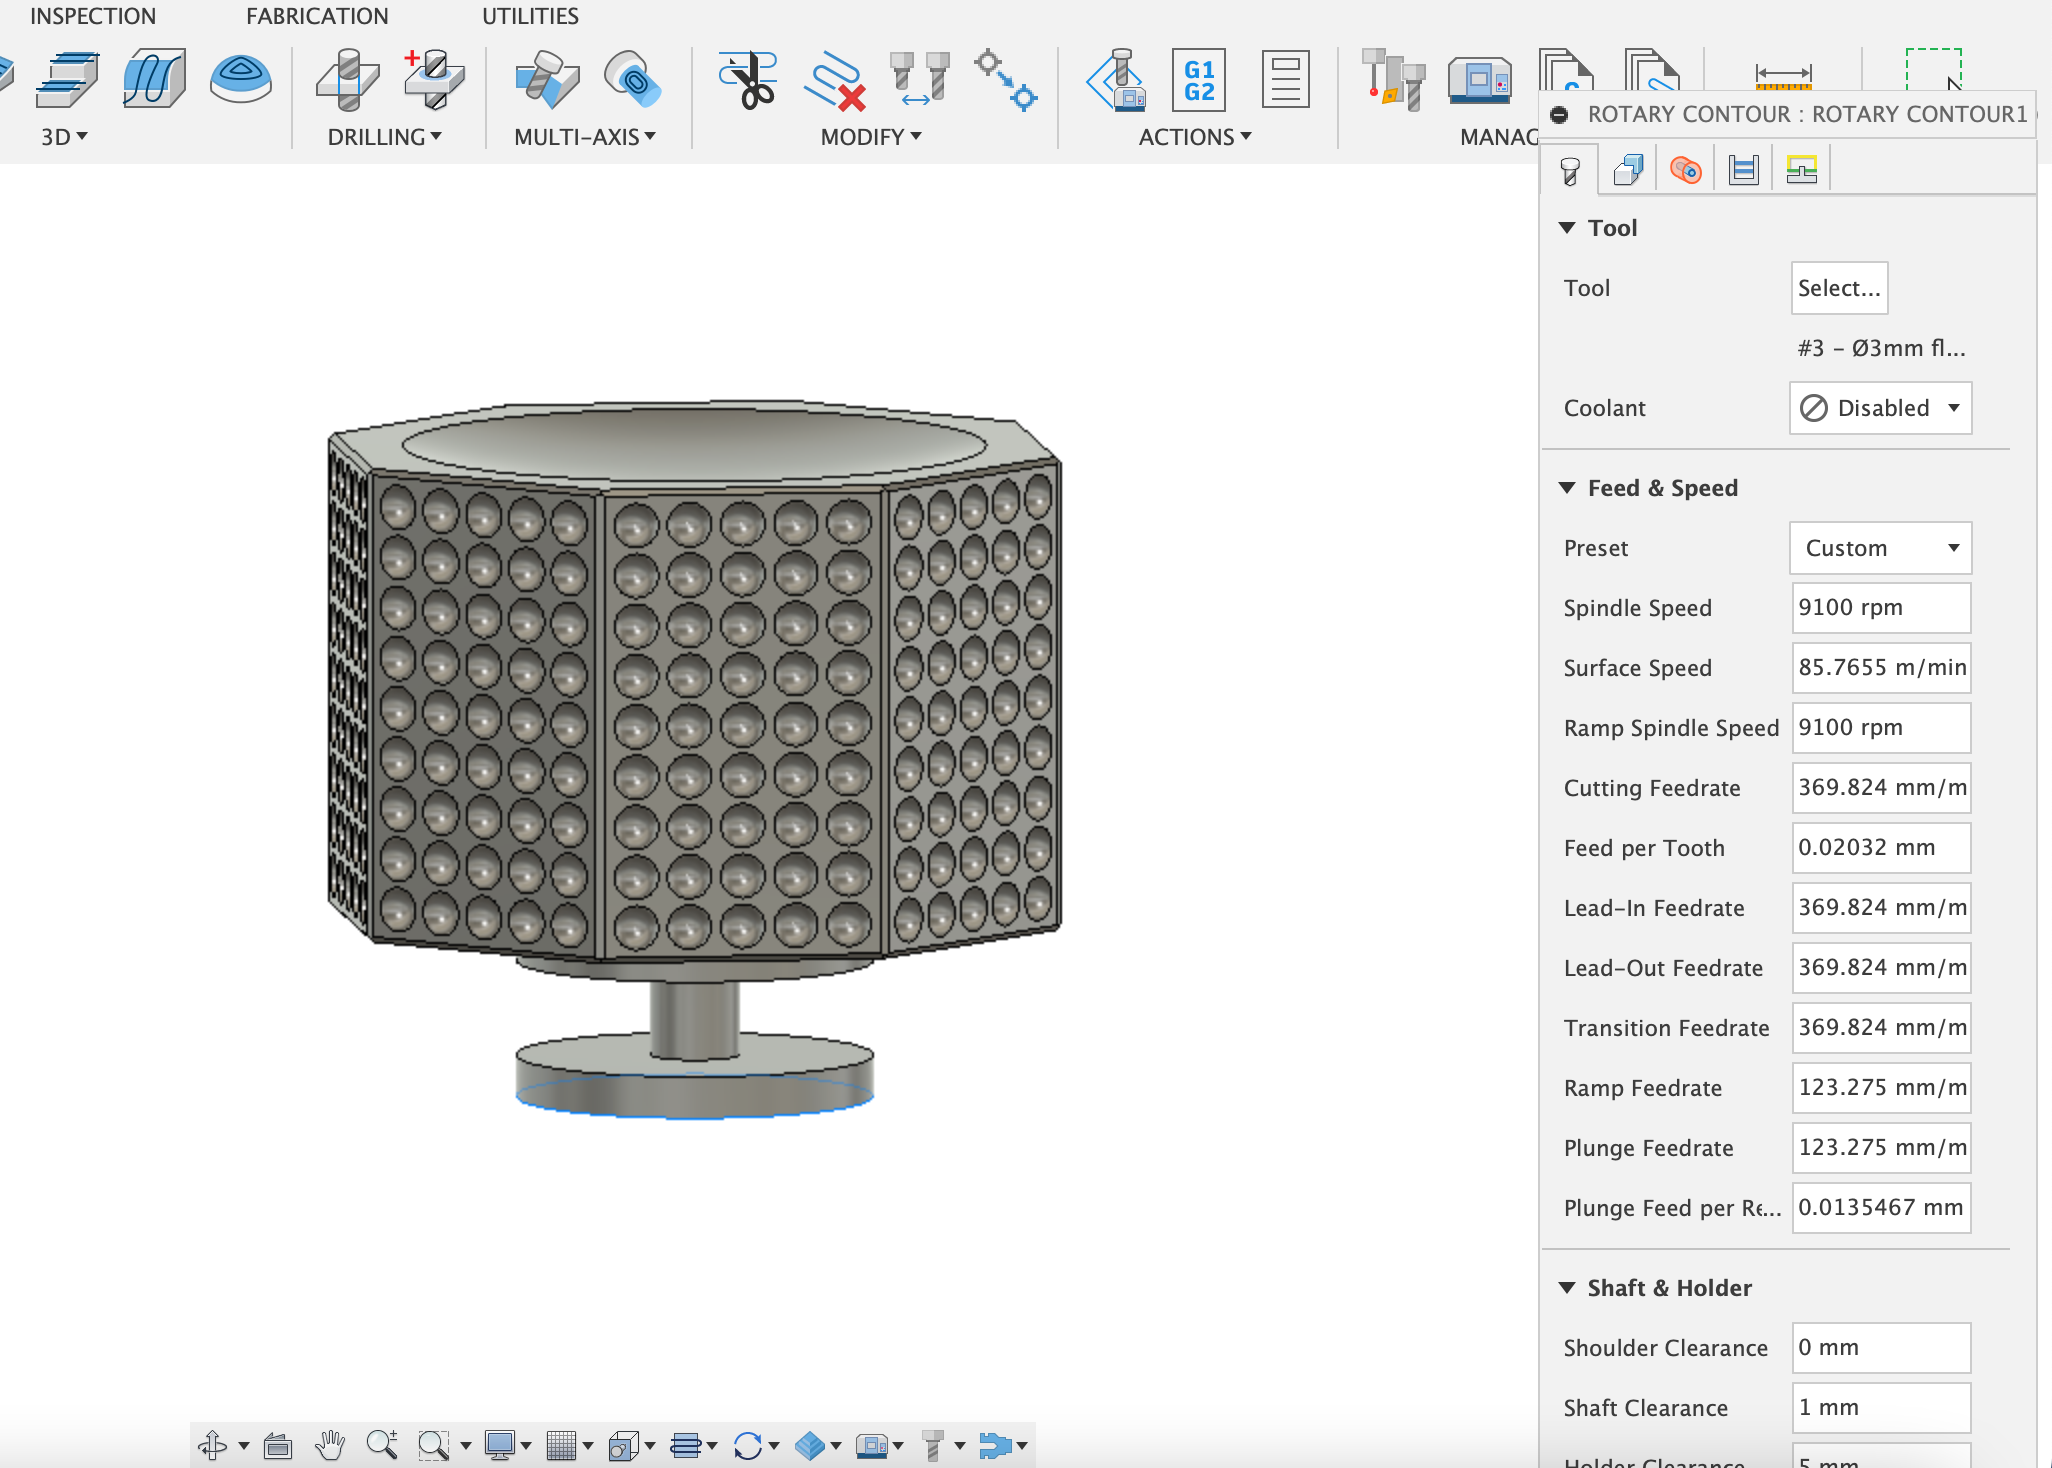Activate the Pan hand tool
The width and height of the screenshot is (2052, 1468).
click(x=330, y=1445)
